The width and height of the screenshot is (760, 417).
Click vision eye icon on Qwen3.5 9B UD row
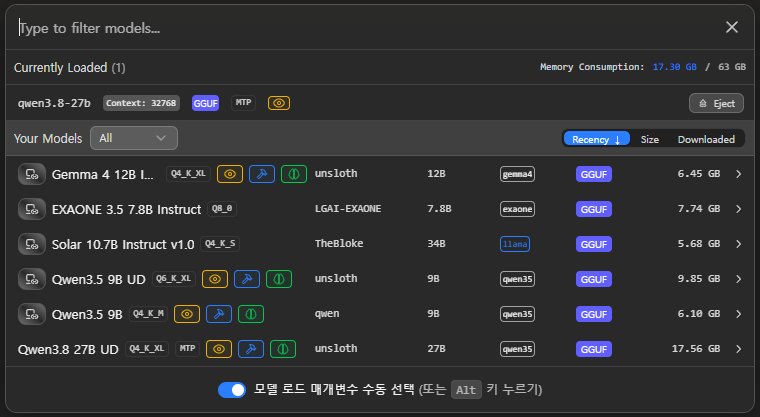(x=215, y=279)
